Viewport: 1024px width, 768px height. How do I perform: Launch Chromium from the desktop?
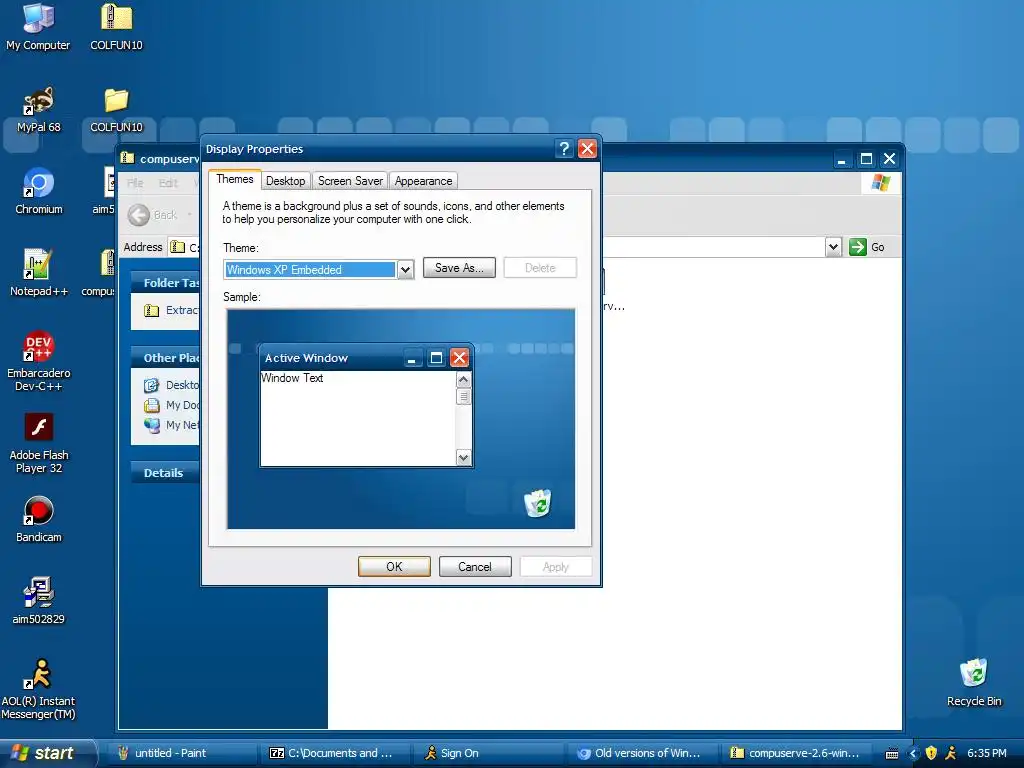point(39,191)
